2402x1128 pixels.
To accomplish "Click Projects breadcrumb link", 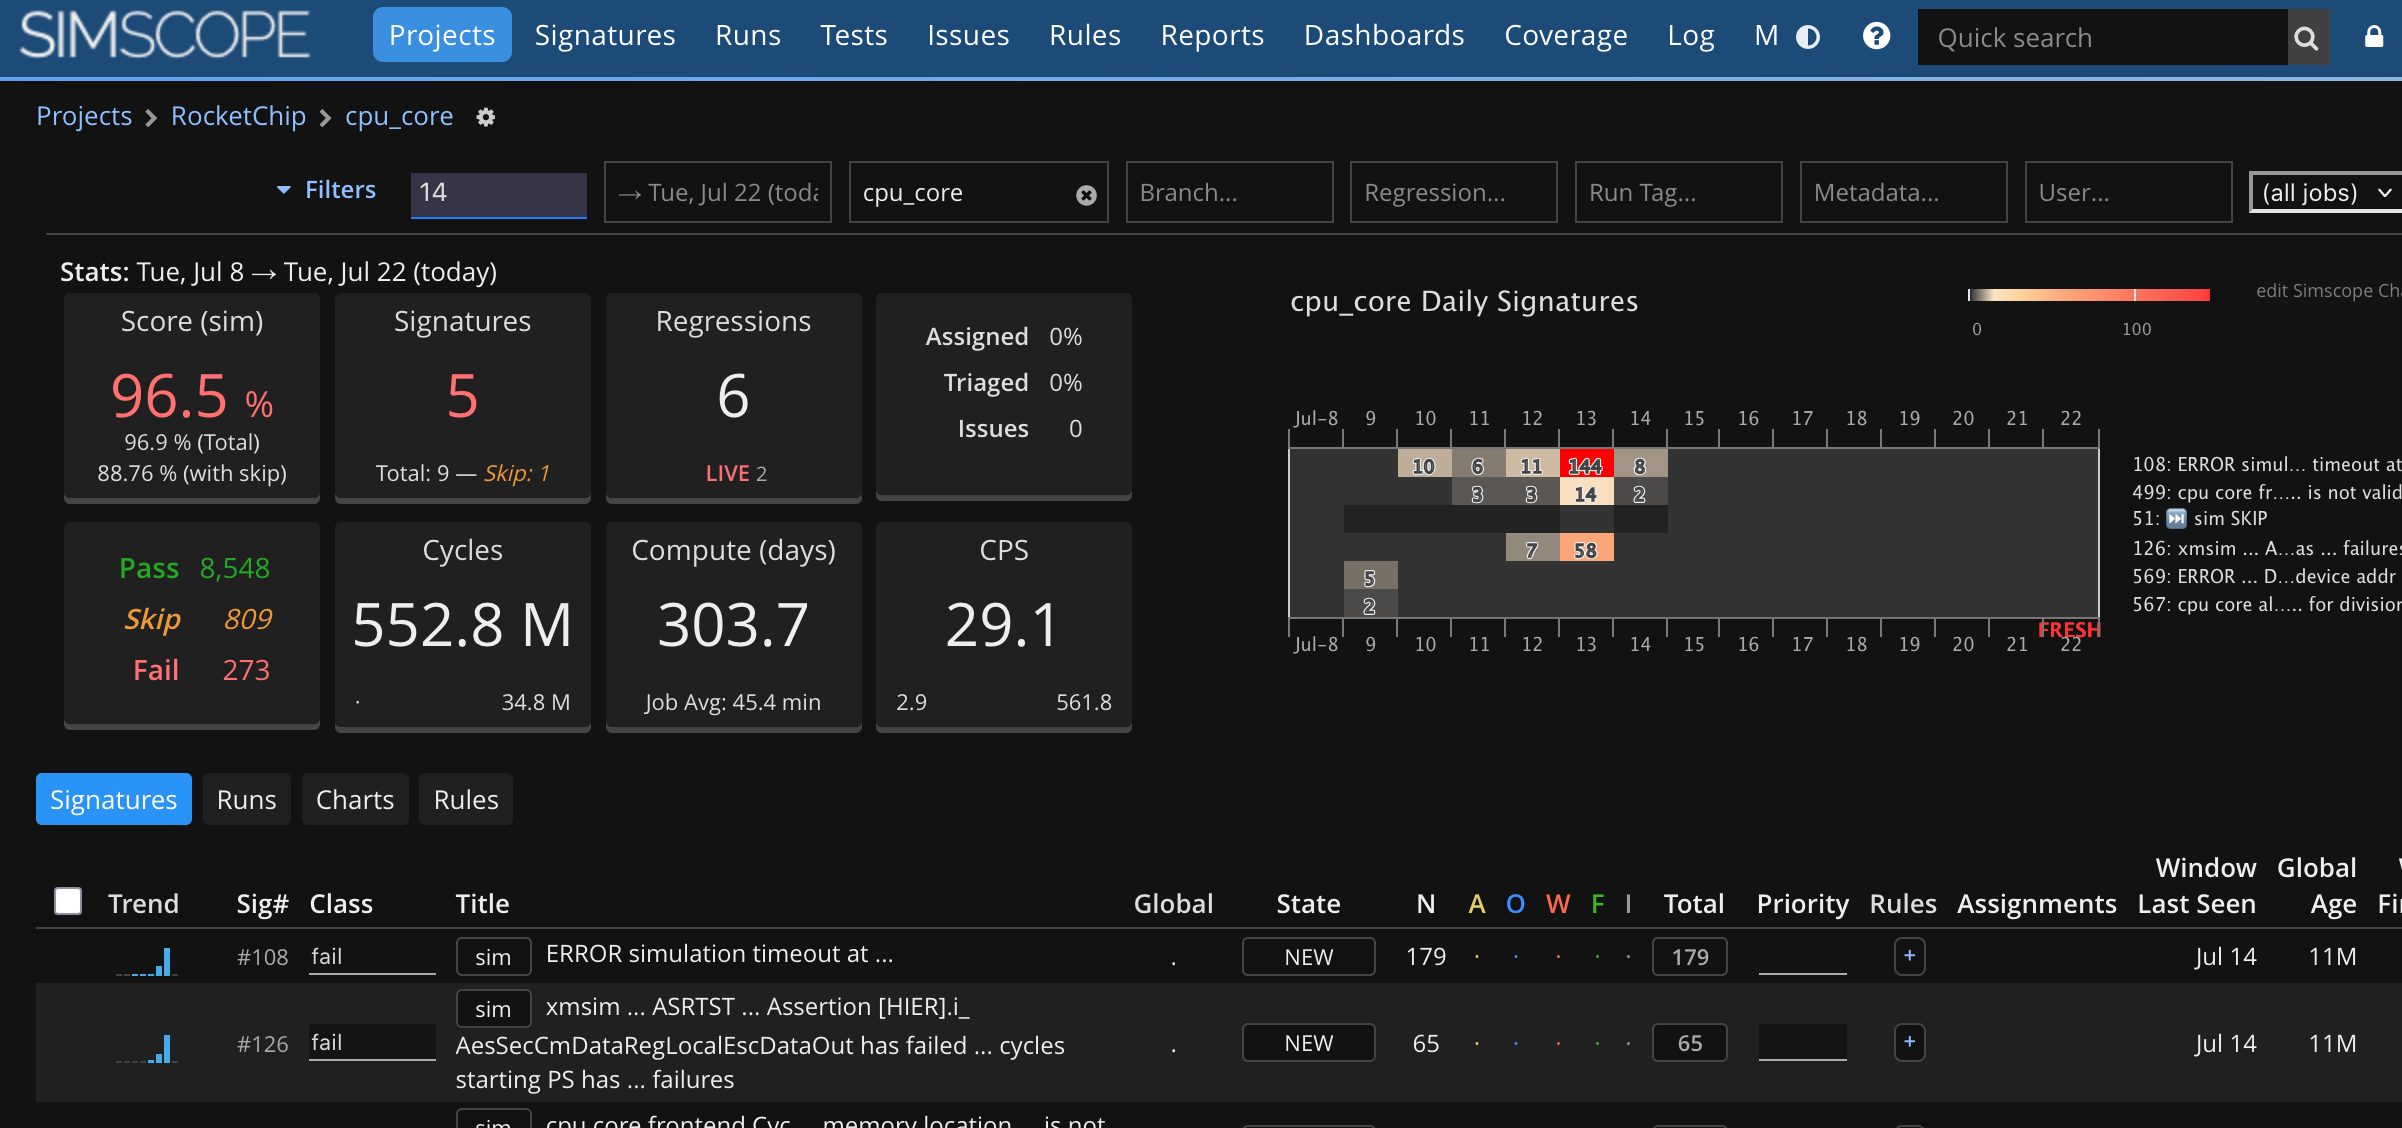I will (x=84, y=116).
